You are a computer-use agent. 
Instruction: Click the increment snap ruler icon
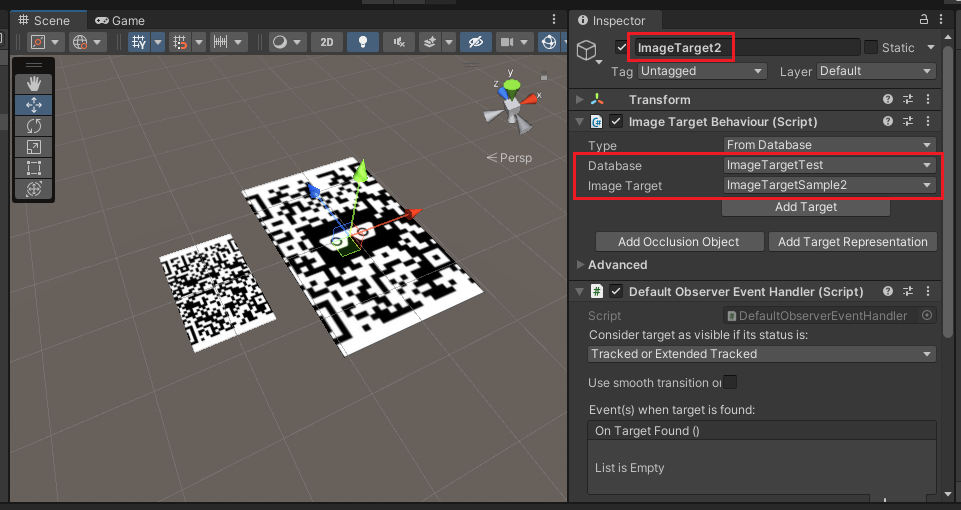[x=221, y=42]
